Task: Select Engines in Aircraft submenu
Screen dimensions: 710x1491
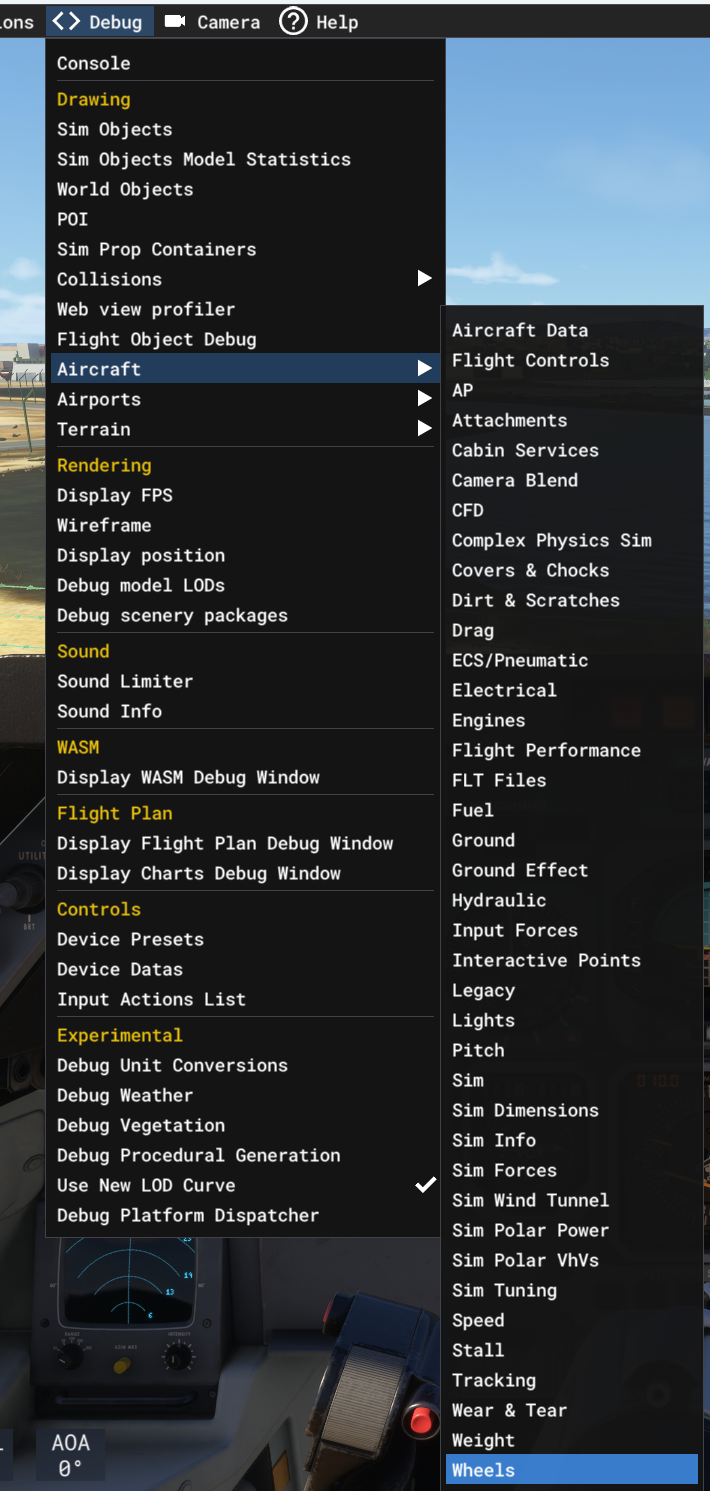Action: [x=488, y=720]
